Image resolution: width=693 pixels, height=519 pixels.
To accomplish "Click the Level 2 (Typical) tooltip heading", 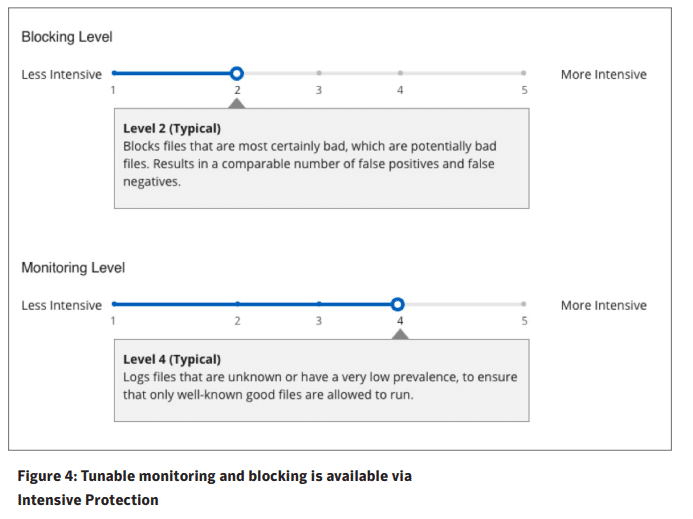I will (x=172, y=129).
